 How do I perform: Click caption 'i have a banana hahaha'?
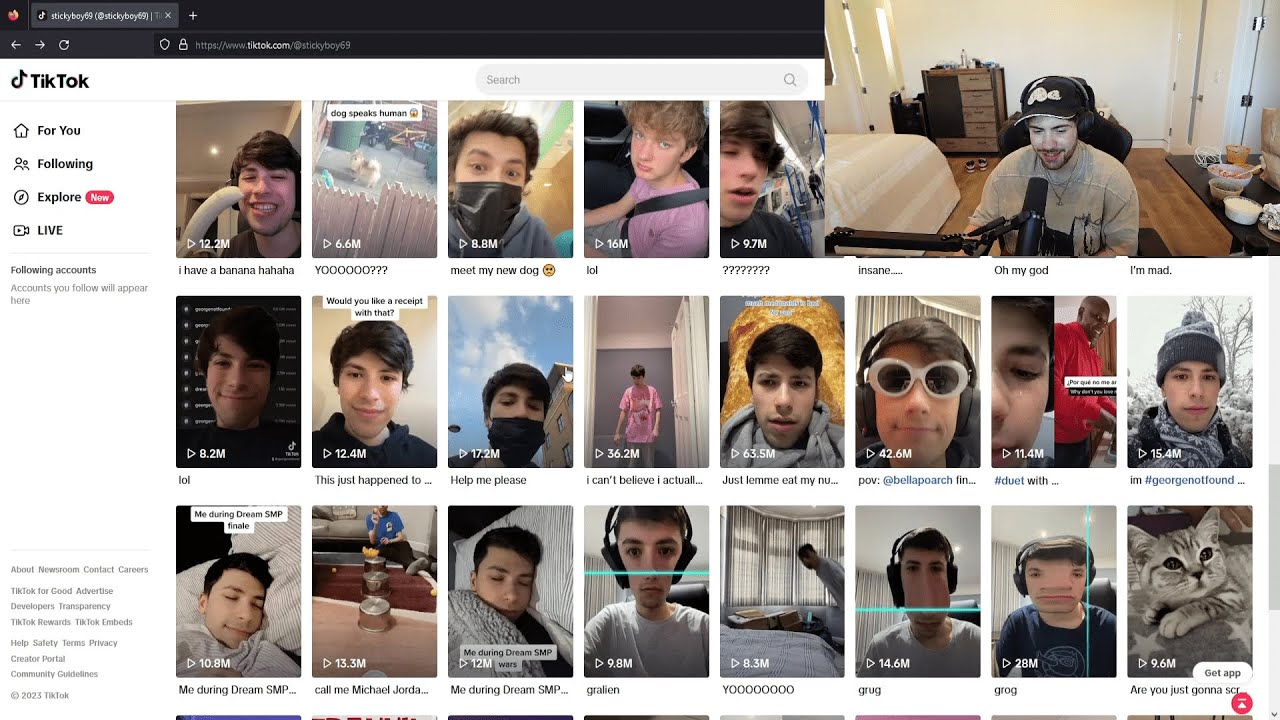237,270
